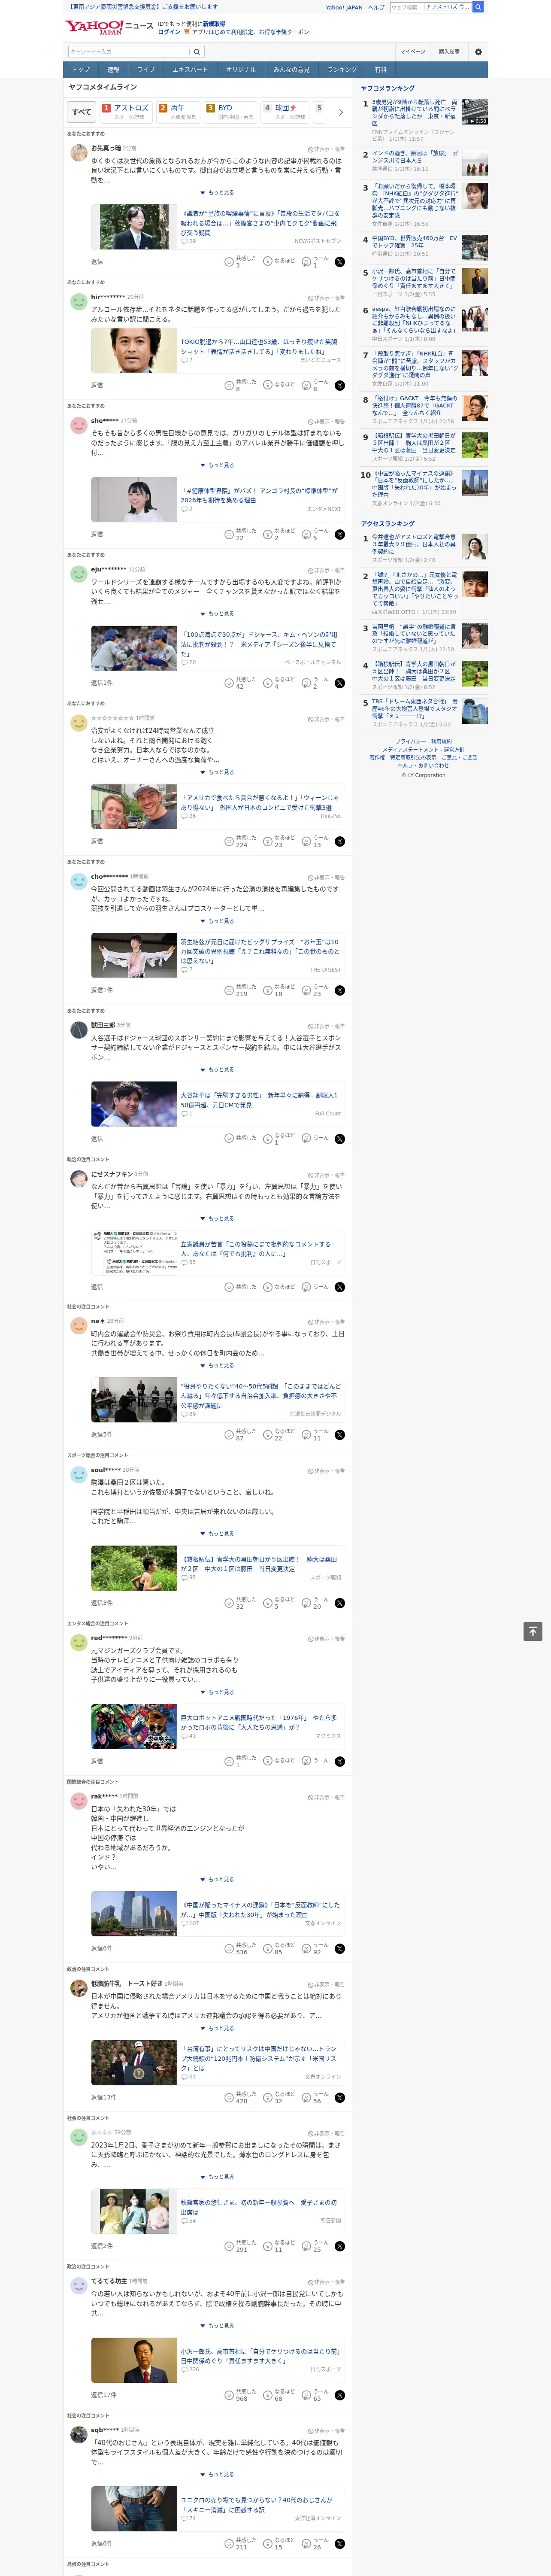Expand もっと見る on eju******** comment
The width and height of the screenshot is (551, 2576).
click(217, 614)
